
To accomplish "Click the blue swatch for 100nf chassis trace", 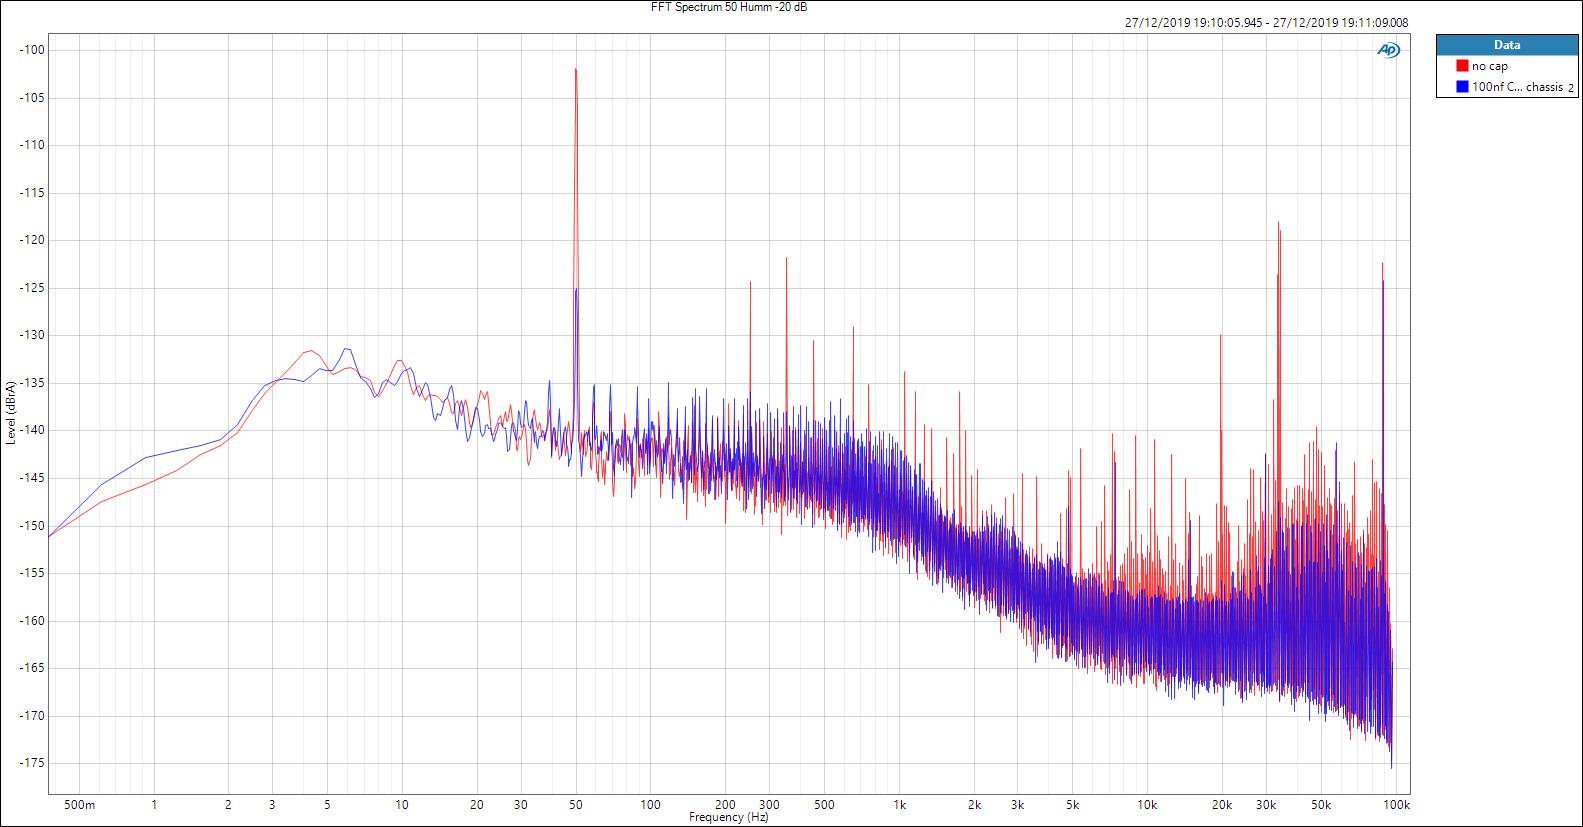I will pos(1462,87).
